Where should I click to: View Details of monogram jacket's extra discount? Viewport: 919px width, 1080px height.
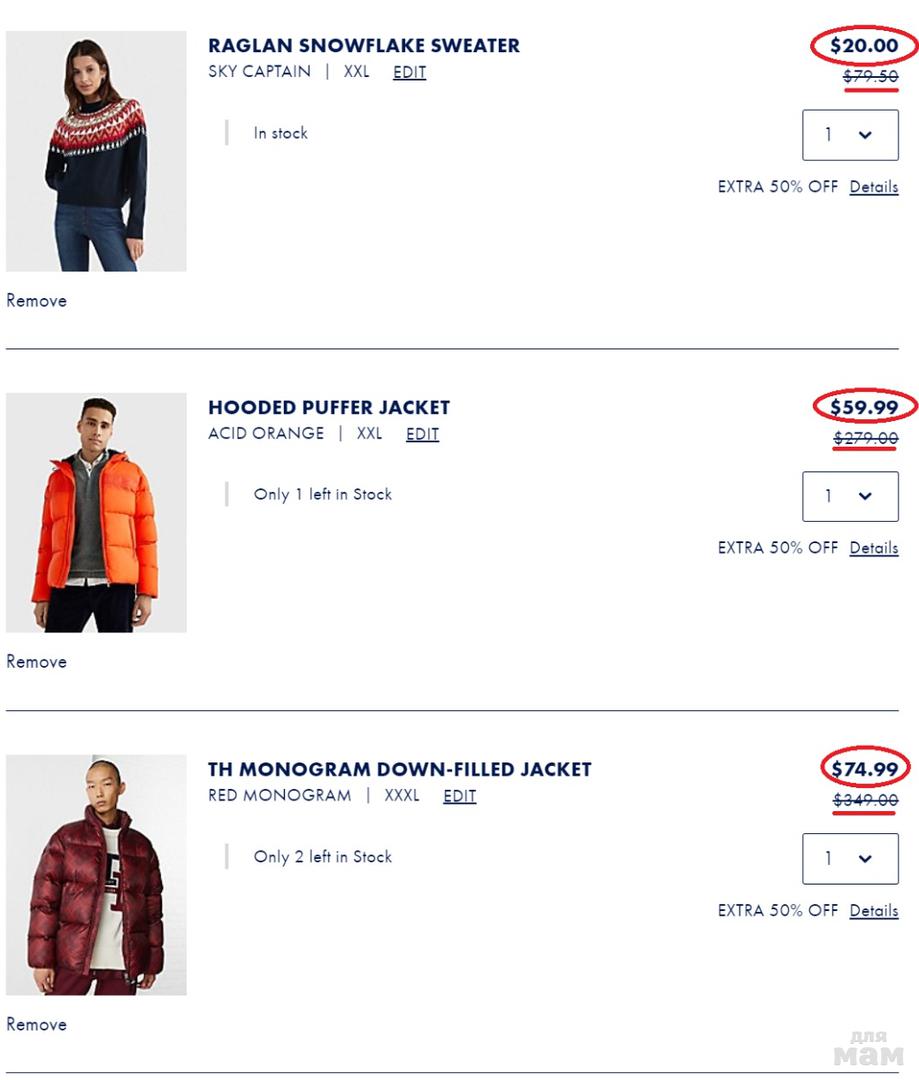pyautogui.click(x=874, y=911)
